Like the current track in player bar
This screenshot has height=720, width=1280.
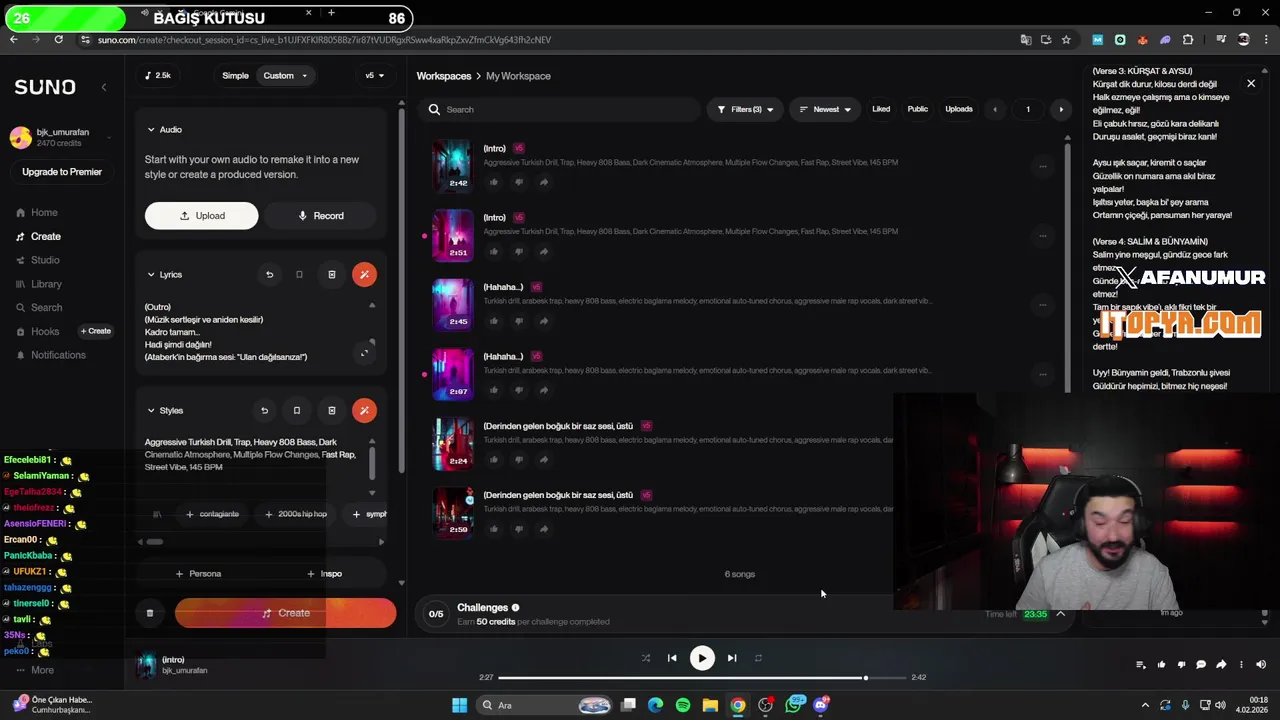[1161, 664]
